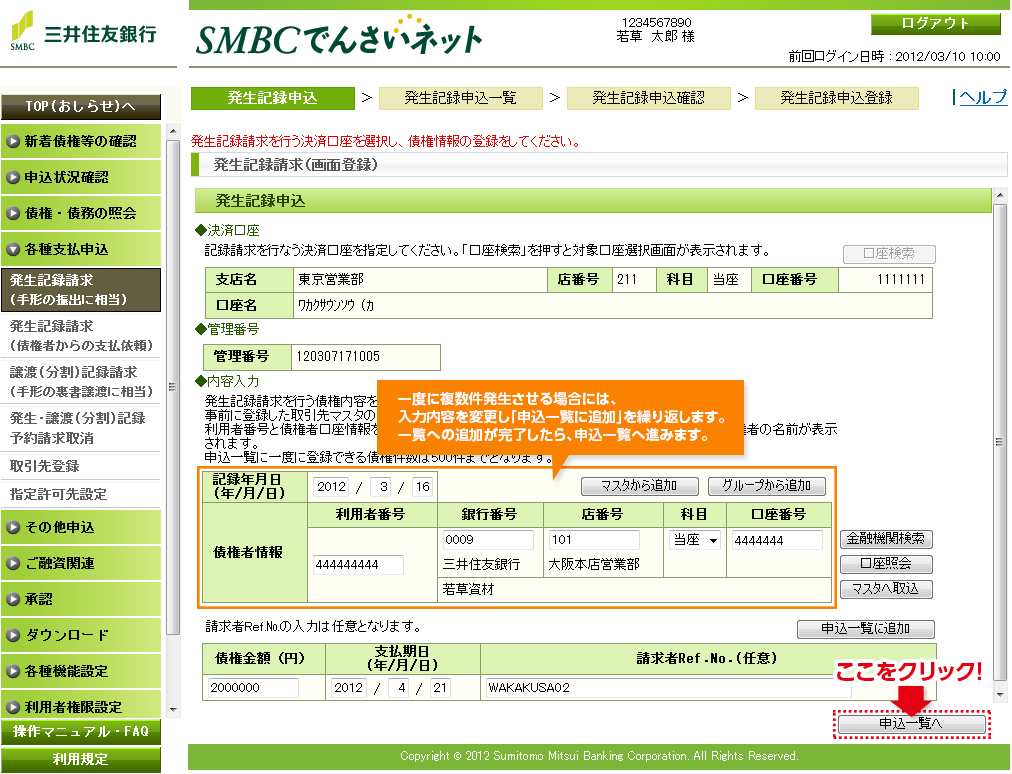
Task: Click record day field 16
Action: pos(422,487)
